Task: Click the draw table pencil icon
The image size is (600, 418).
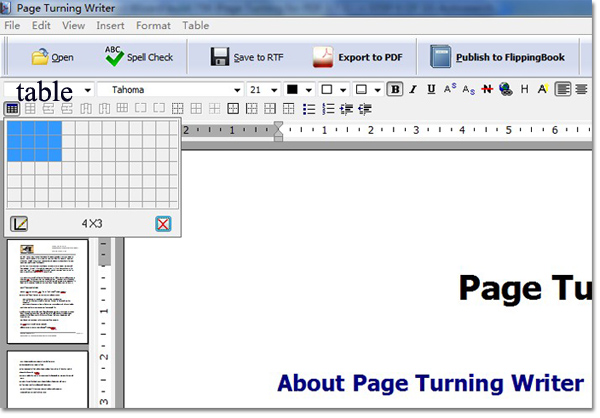Action: [x=19, y=224]
